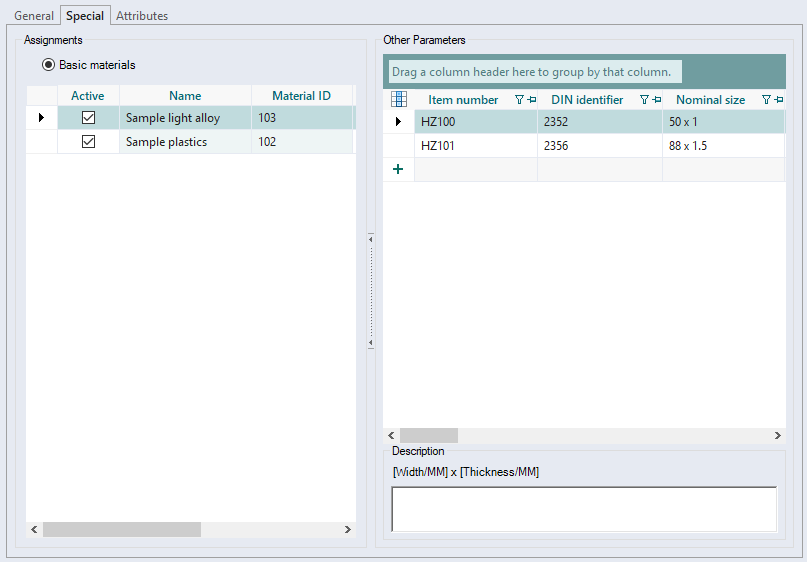Click the filter icon in Item number column
This screenshot has width=807, height=562.
[519, 100]
